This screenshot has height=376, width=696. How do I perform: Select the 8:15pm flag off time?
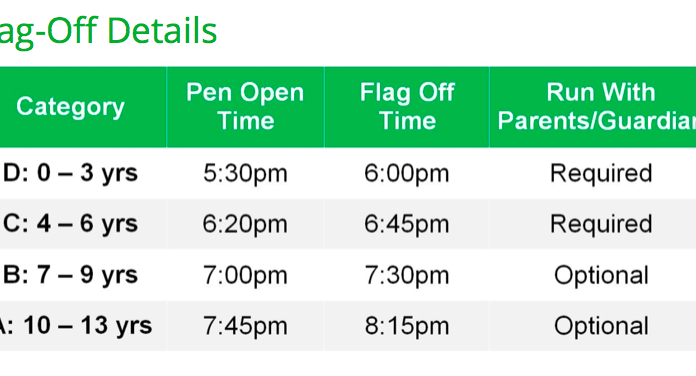(x=407, y=326)
